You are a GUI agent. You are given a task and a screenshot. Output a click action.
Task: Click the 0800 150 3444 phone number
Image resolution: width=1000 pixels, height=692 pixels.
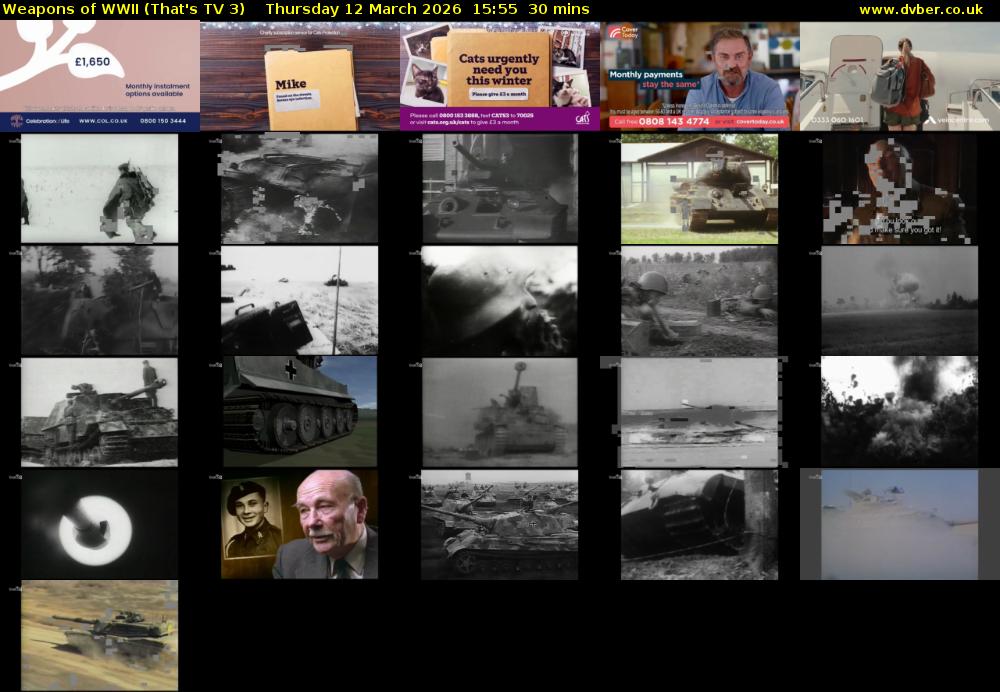coord(163,120)
